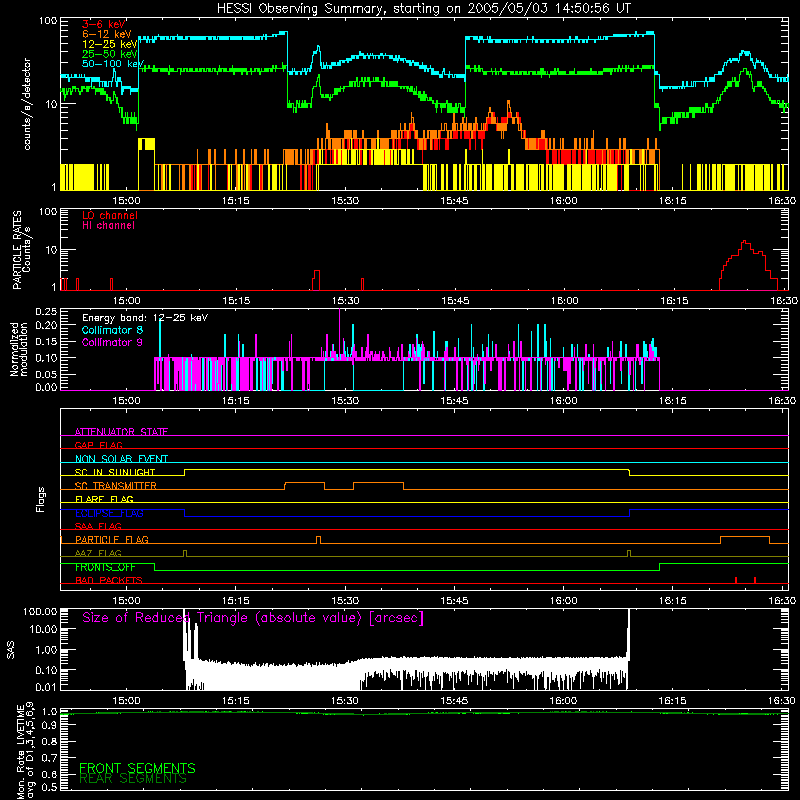800x800 pixels.
Task: Click the 'HI channel' legend label
Action: pos(108,226)
